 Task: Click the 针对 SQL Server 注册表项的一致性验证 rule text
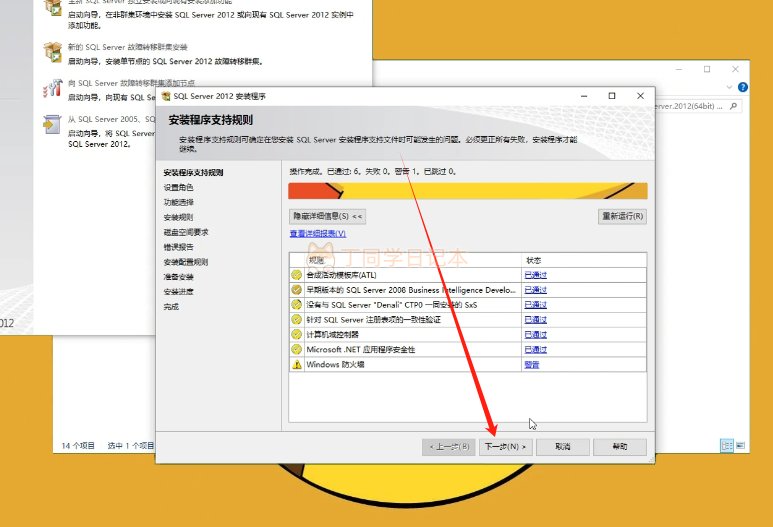(x=373, y=319)
